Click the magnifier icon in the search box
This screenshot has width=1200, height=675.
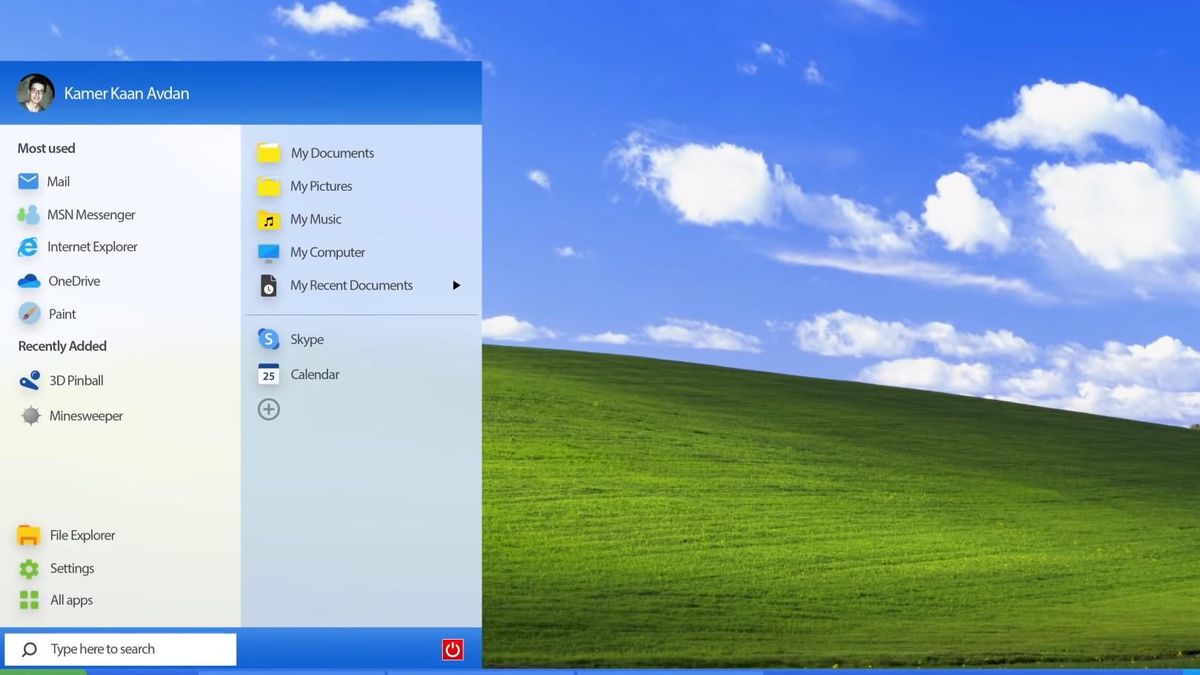[29, 649]
